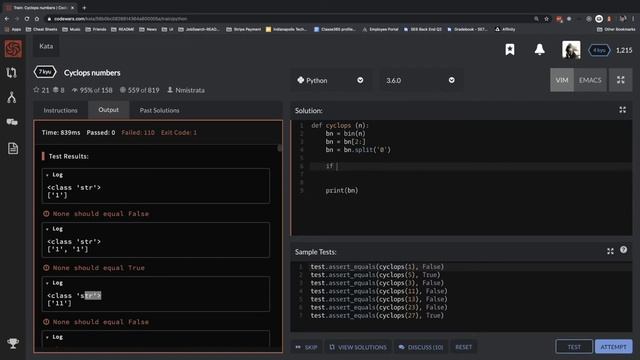Open the DISCUSS (10) button
640x360 pixels.
coord(421,347)
